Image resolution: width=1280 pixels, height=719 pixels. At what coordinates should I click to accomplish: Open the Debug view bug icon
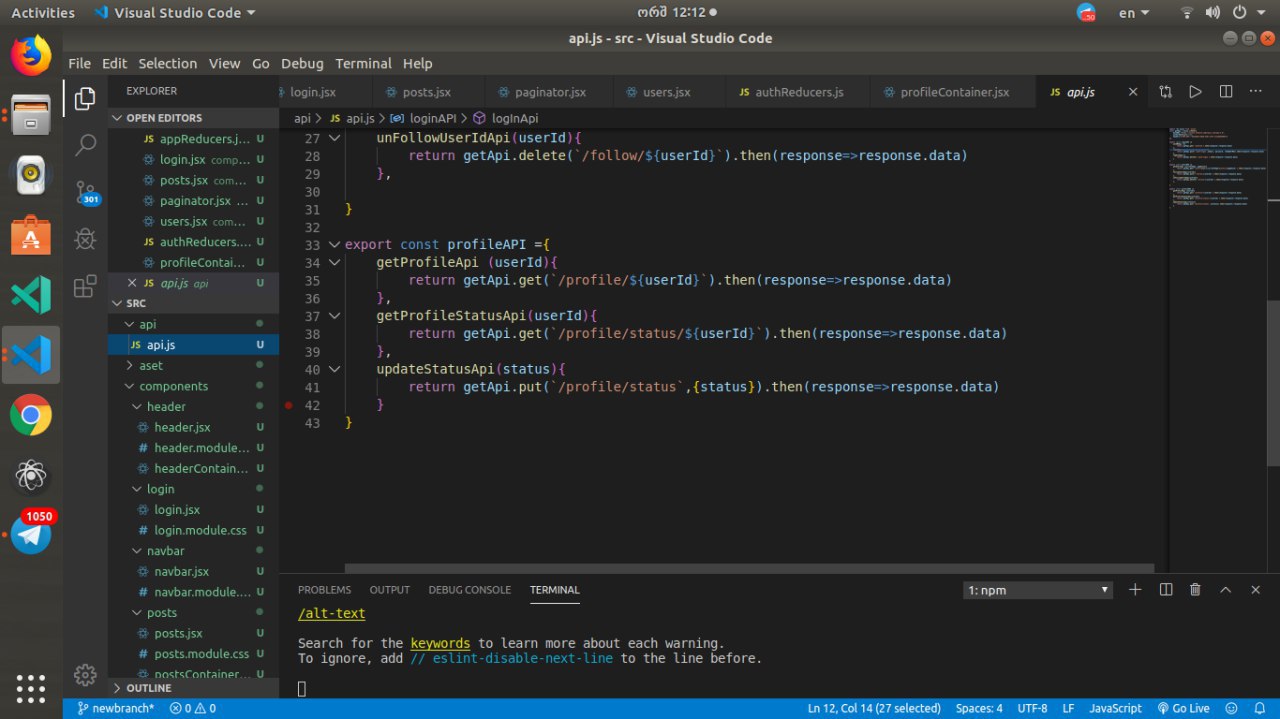[x=85, y=239]
